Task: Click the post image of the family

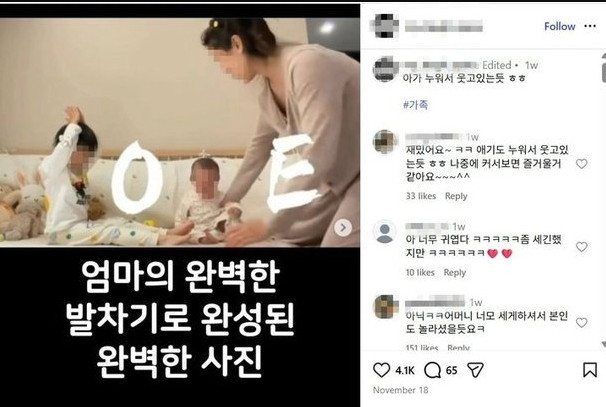Action: pyautogui.click(x=180, y=132)
